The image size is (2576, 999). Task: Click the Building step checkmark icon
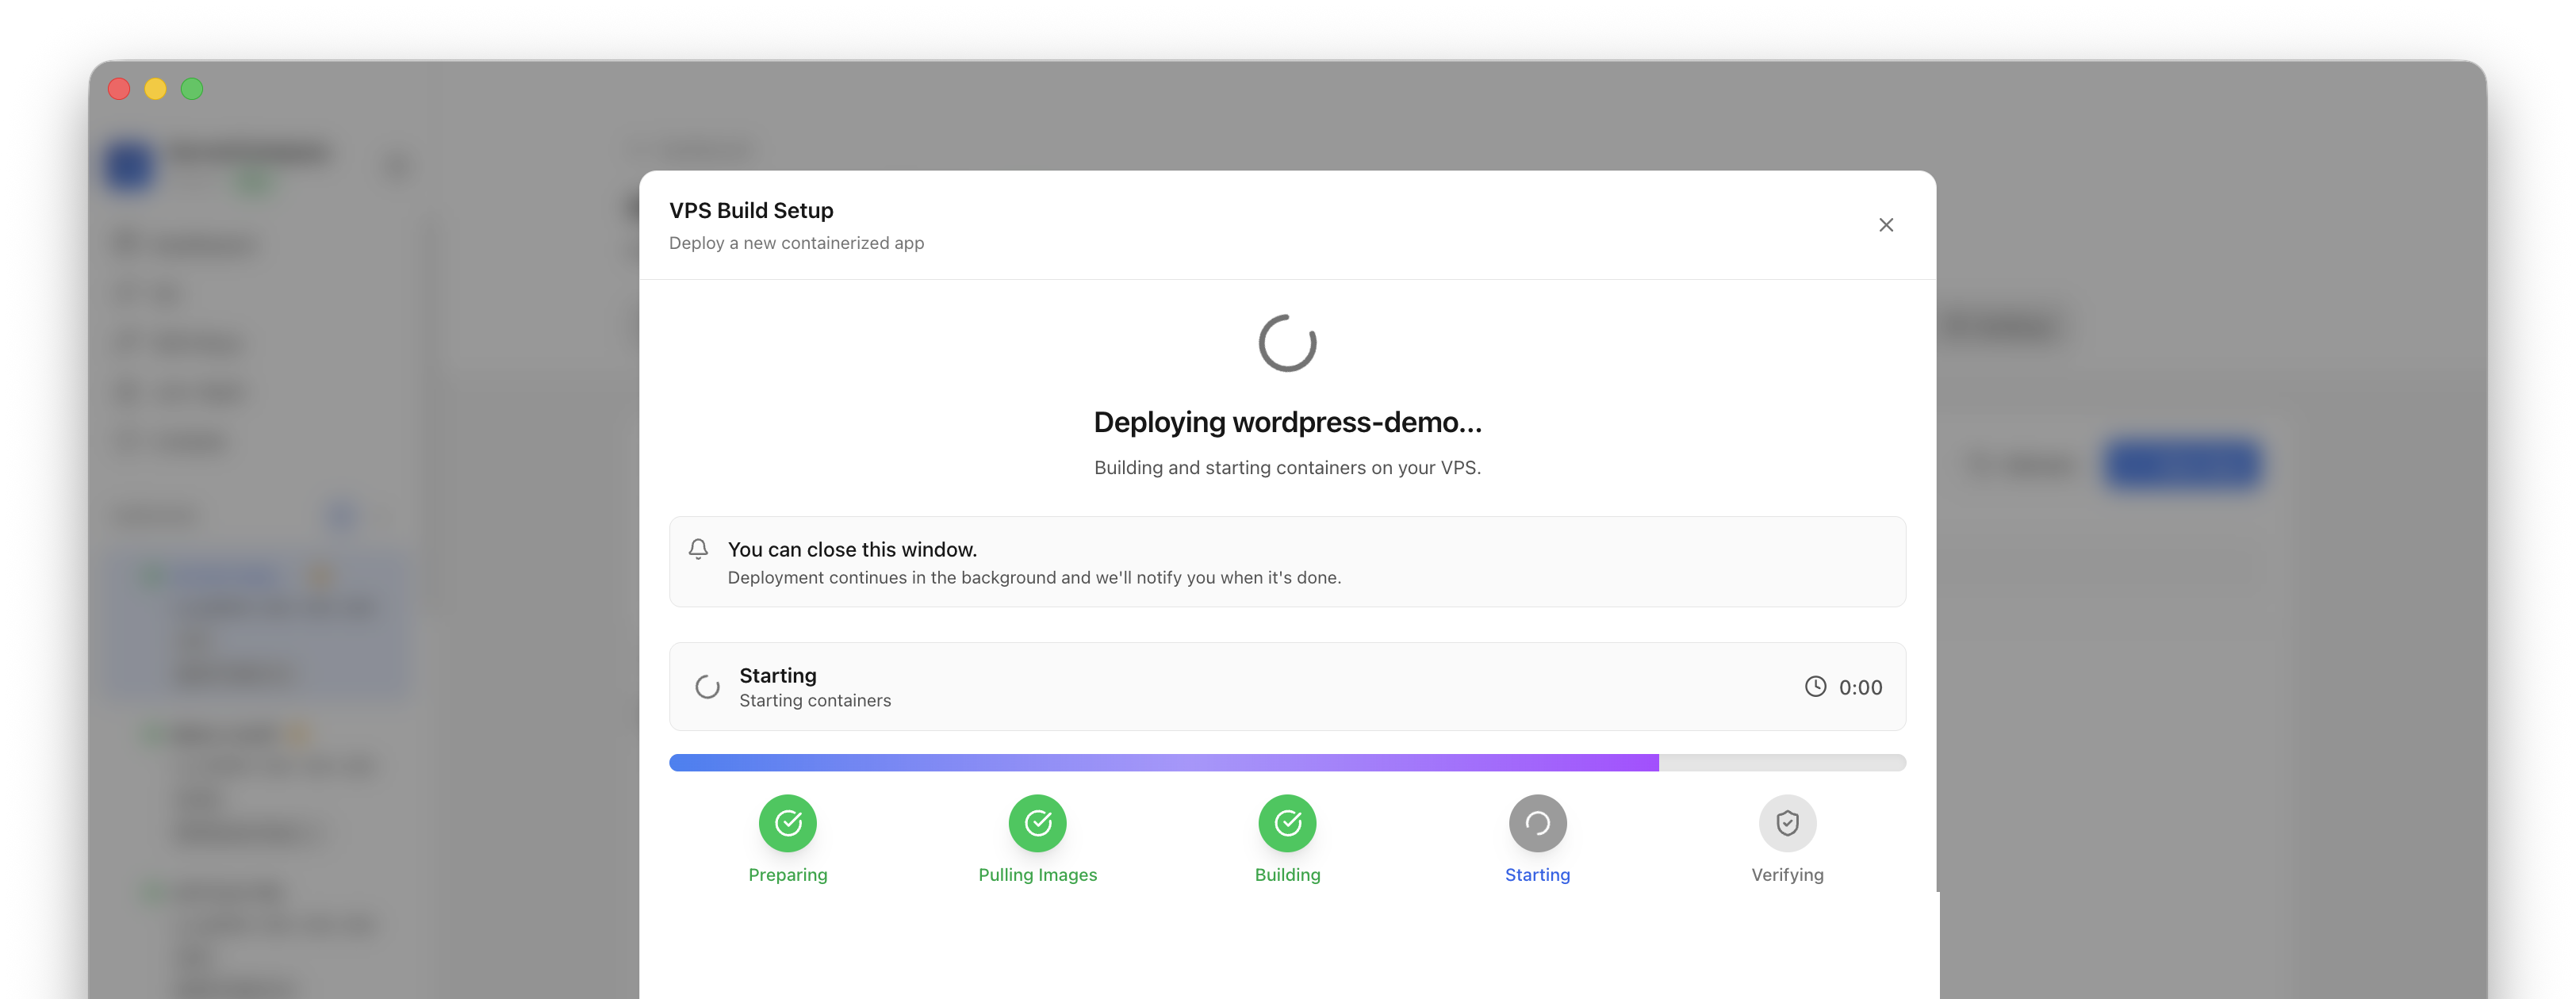pos(1287,823)
